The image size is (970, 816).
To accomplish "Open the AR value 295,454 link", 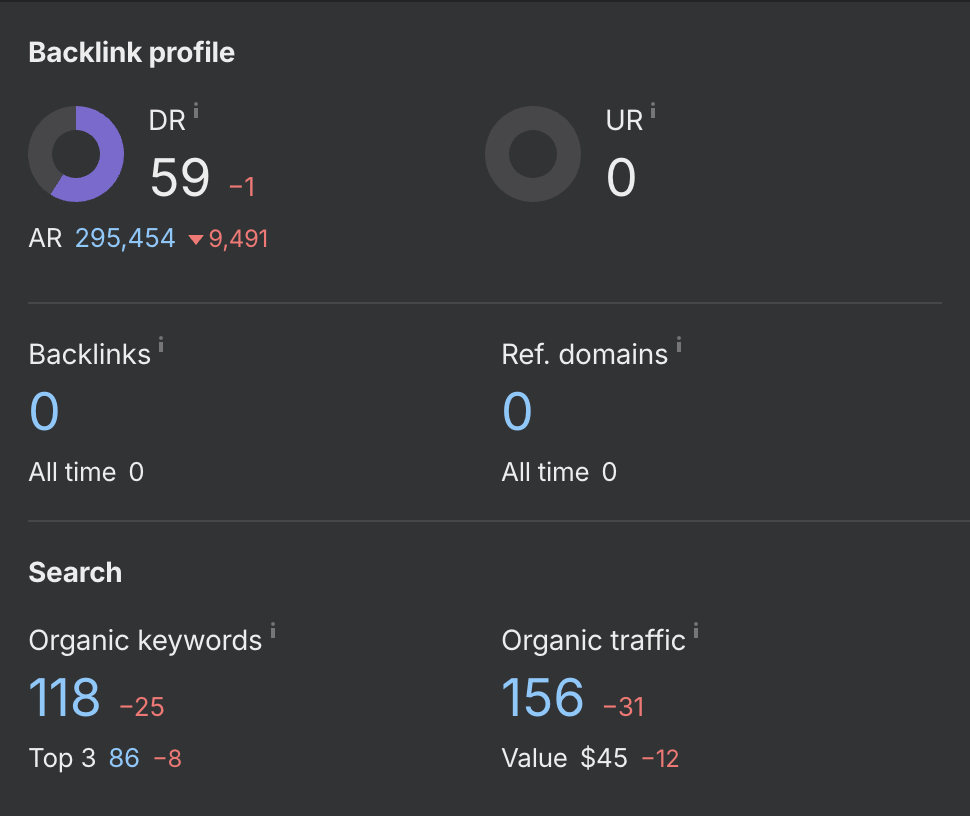I will [126, 238].
